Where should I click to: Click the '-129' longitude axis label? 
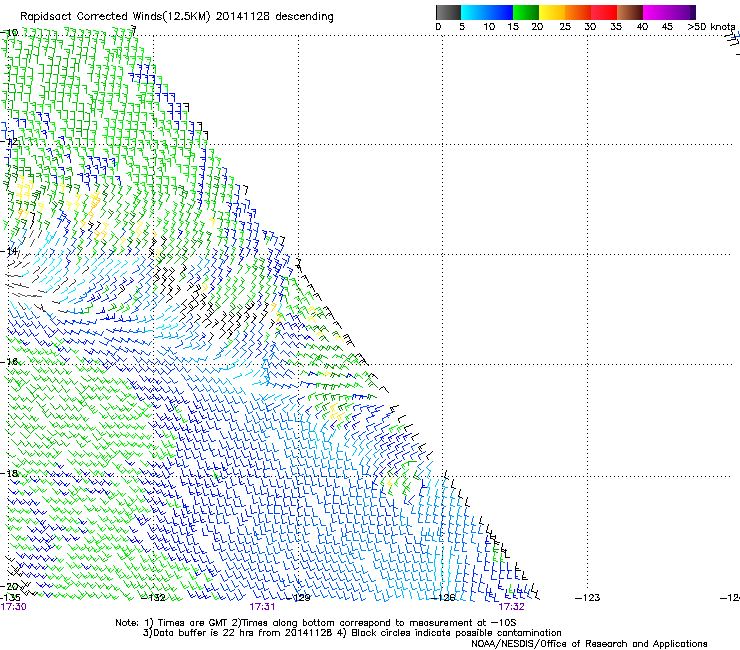point(299,598)
